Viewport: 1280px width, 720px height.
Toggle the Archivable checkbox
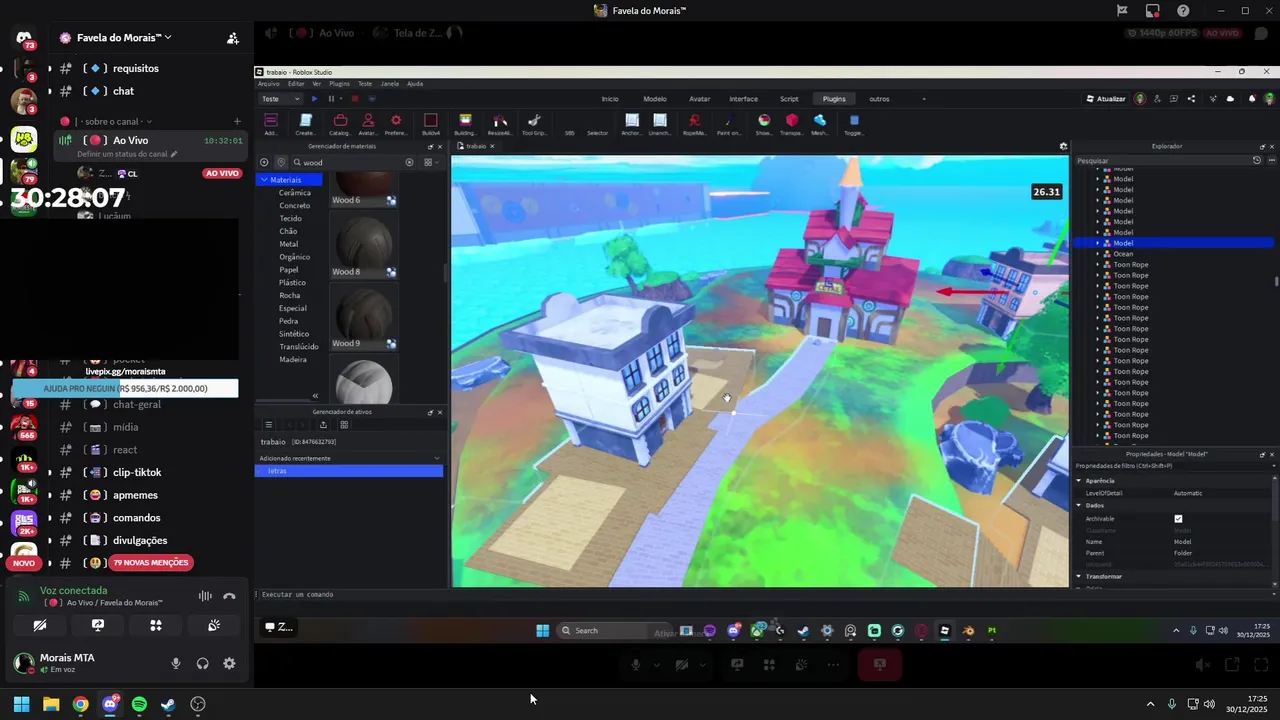click(x=1178, y=519)
